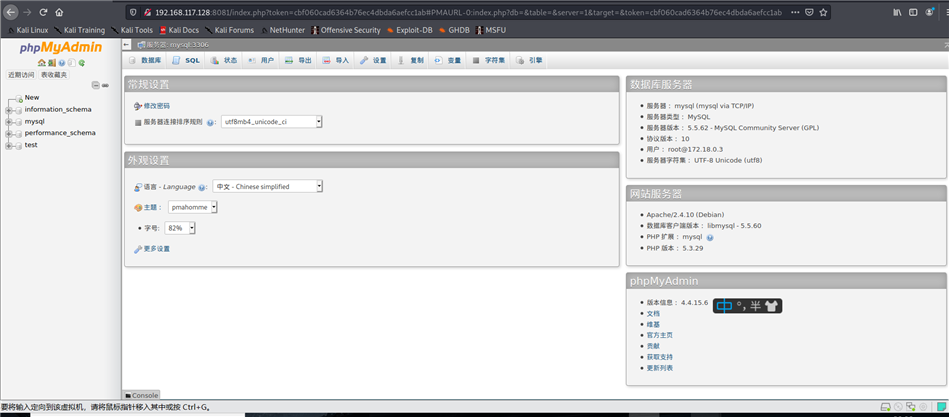Open 文档 documentation link
Viewport: 949px width, 417px height.
[x=653, y=314]
